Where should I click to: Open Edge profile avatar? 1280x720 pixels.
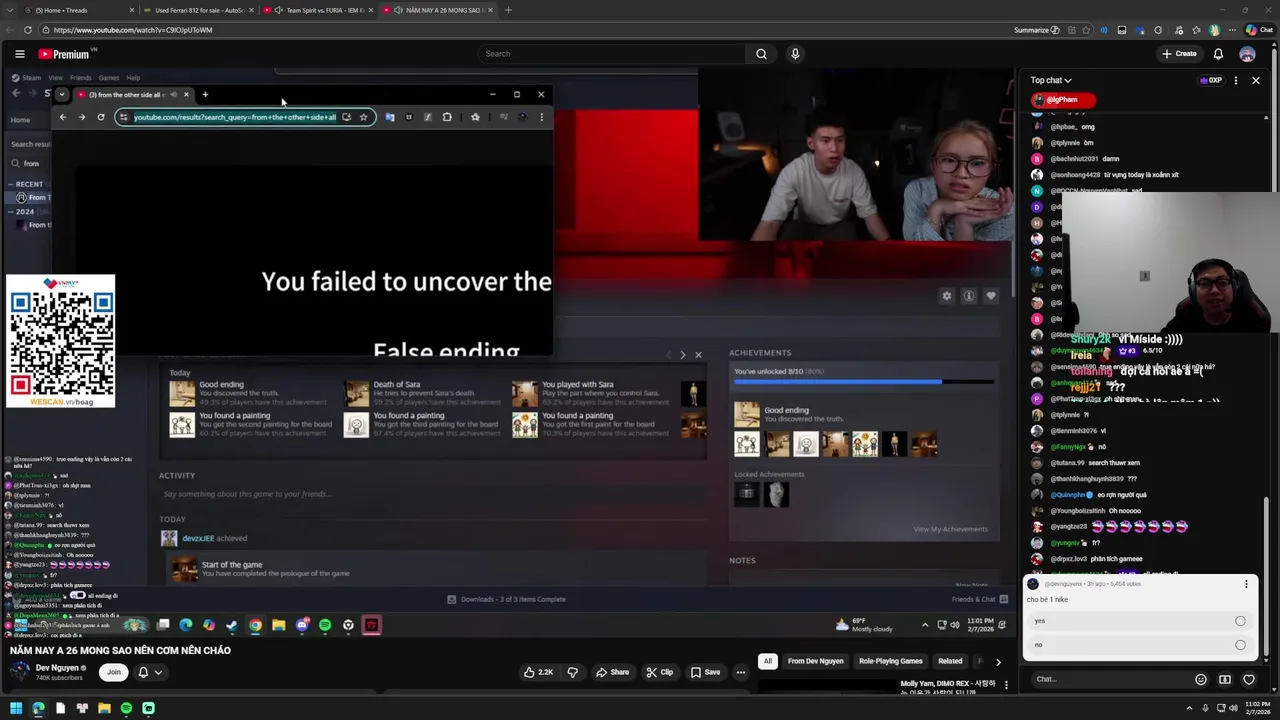coord(1215,30)
